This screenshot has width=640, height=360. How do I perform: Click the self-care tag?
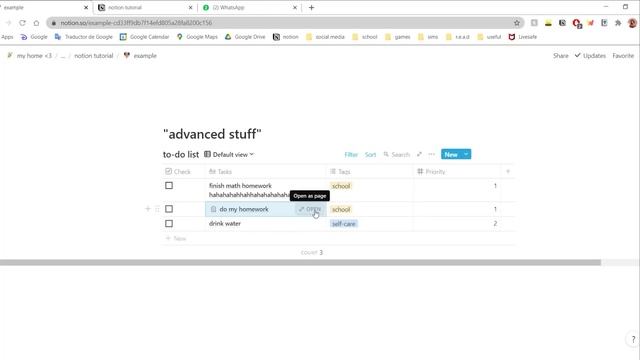344,224
